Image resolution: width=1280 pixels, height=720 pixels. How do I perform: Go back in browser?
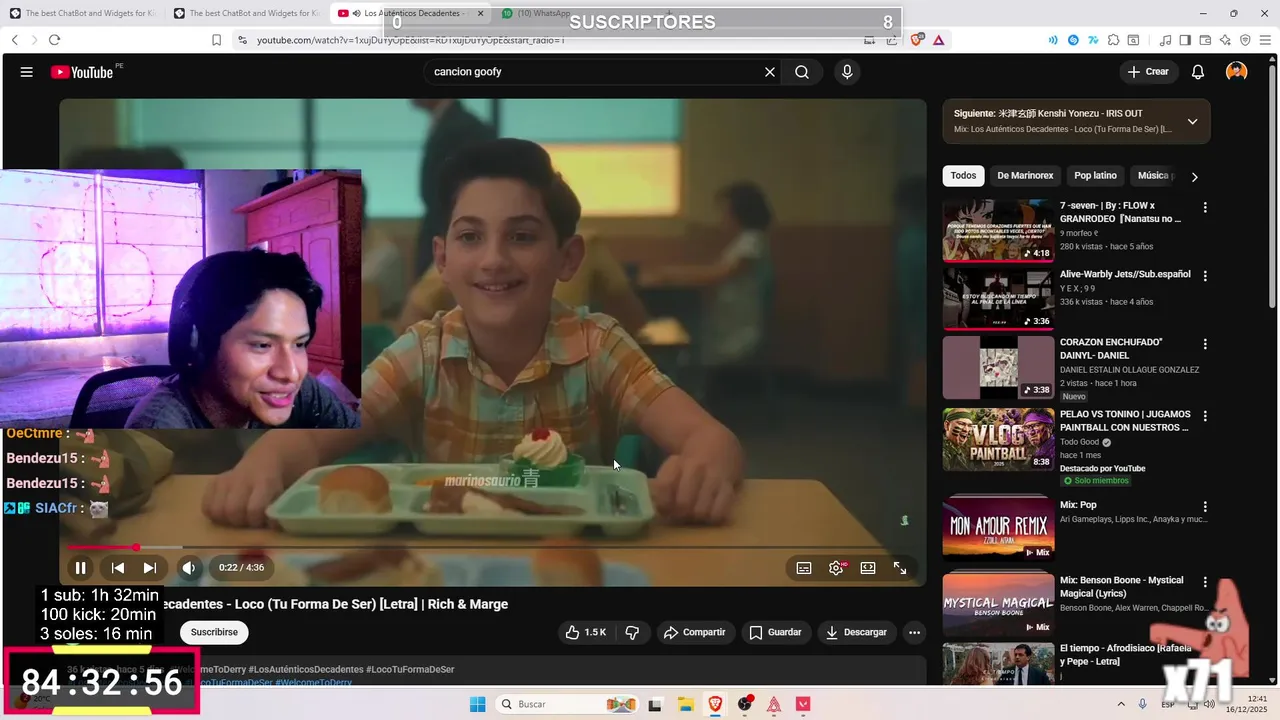(15, 40)
